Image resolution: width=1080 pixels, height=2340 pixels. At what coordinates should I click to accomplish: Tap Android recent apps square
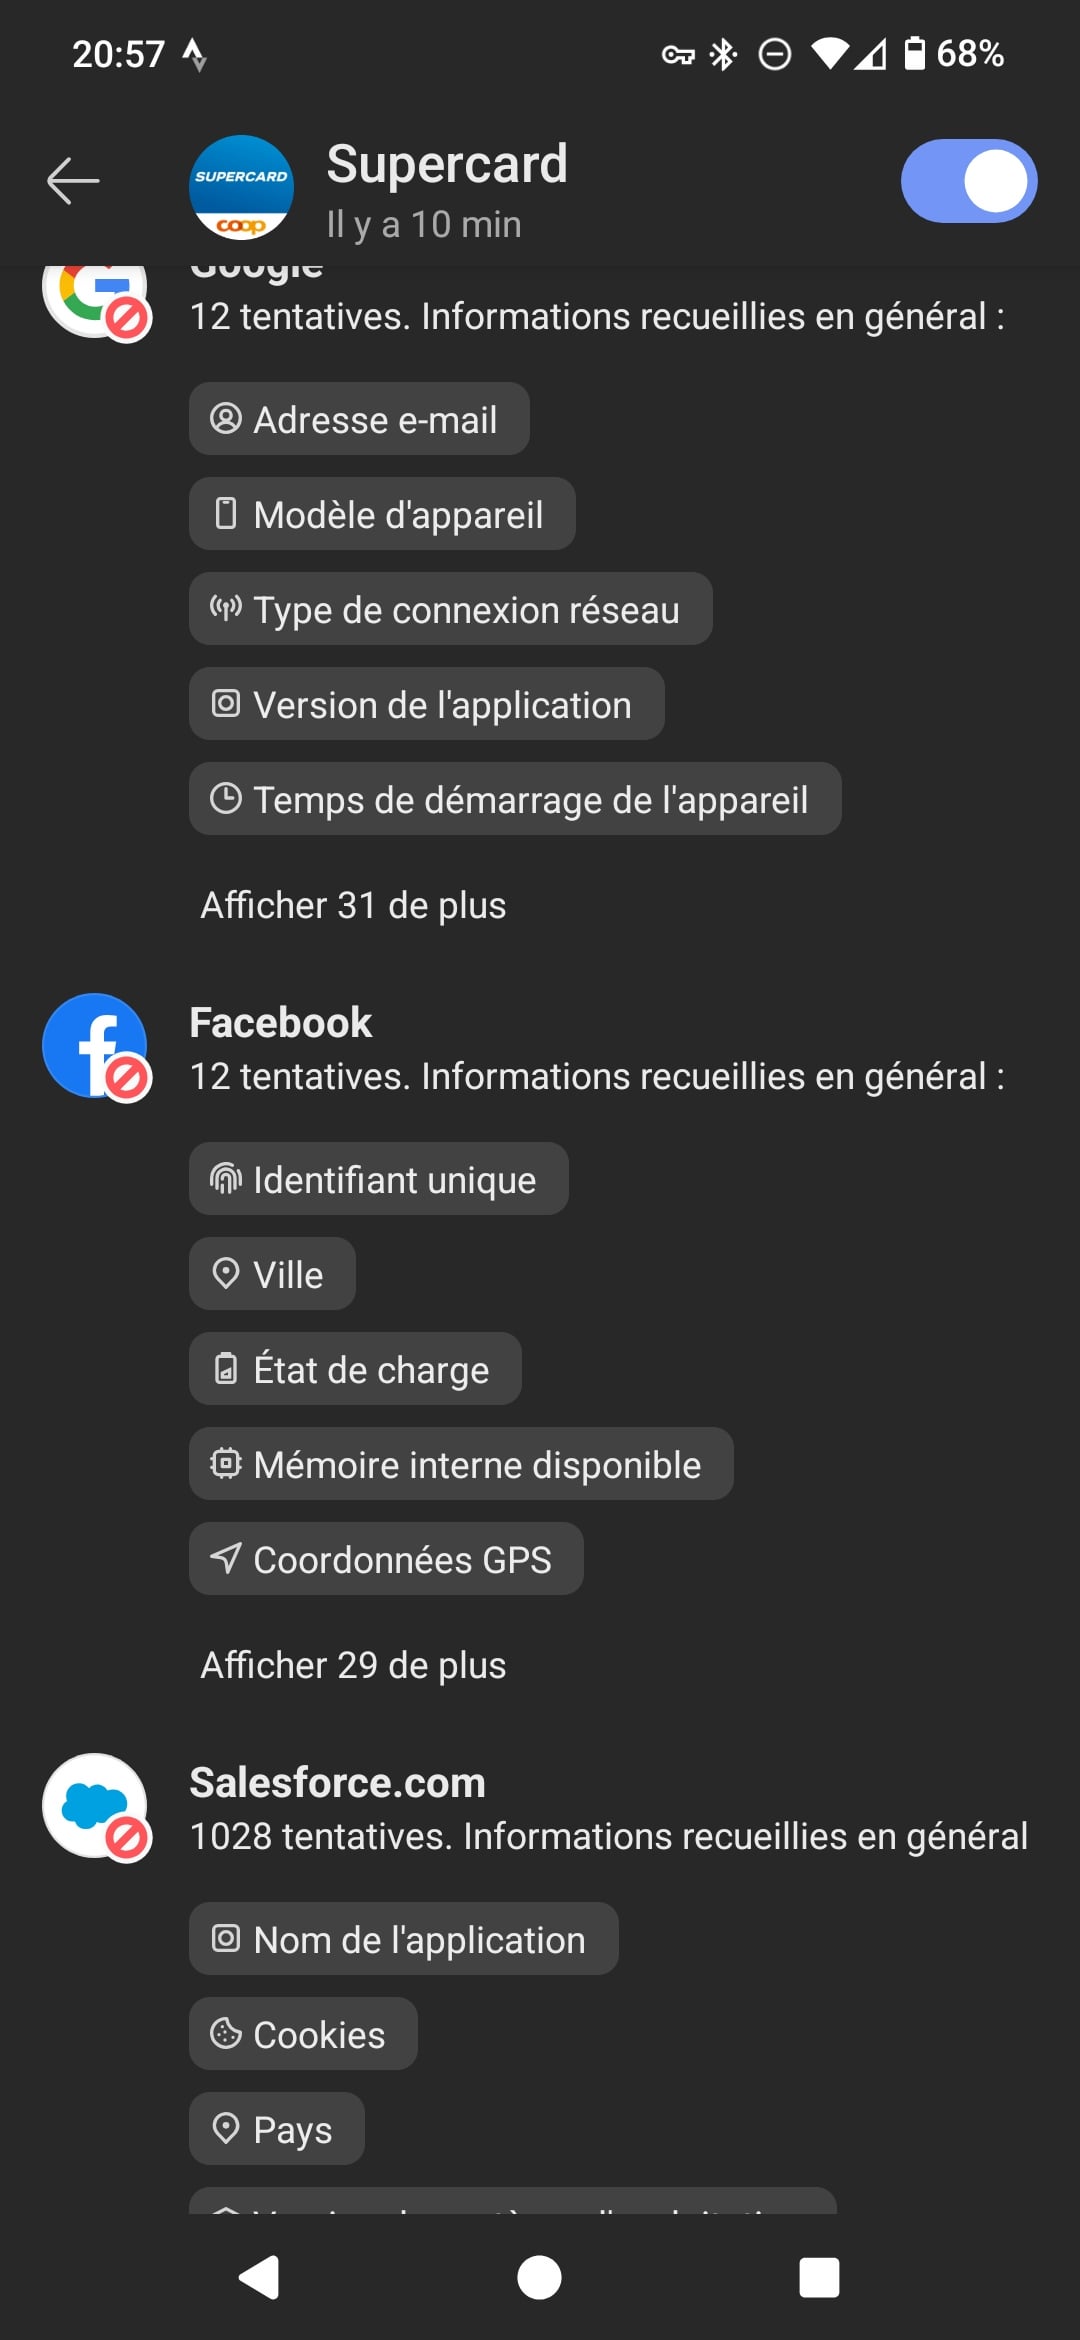point(819,2278)
